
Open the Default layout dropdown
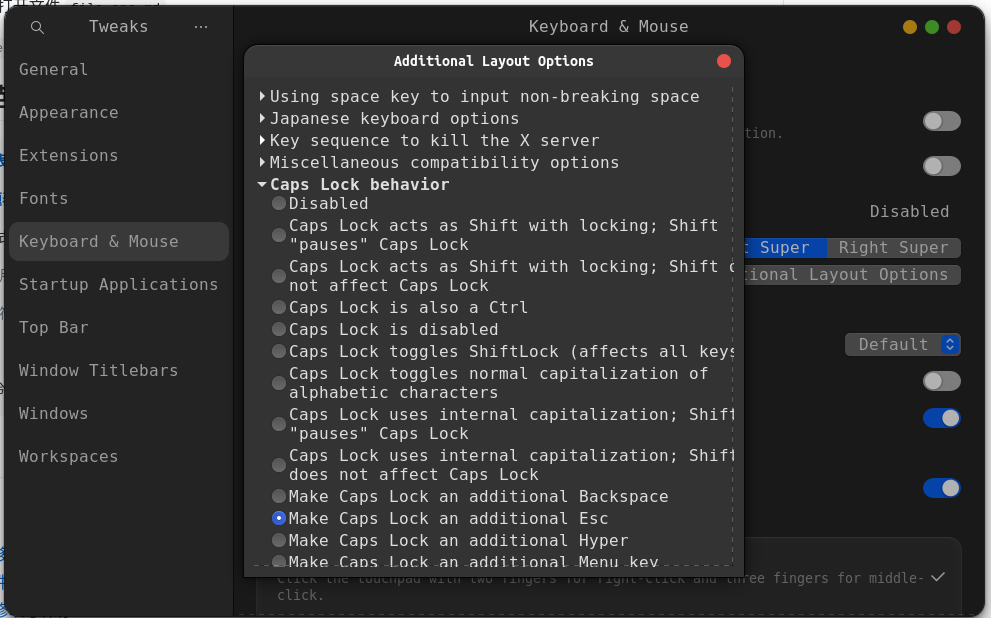(x=902, y=344)
